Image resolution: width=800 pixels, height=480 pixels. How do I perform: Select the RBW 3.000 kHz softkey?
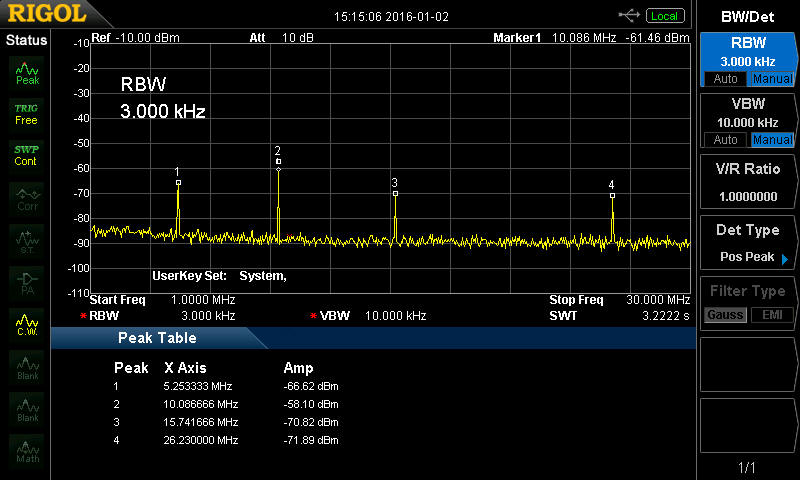[747, 52]
